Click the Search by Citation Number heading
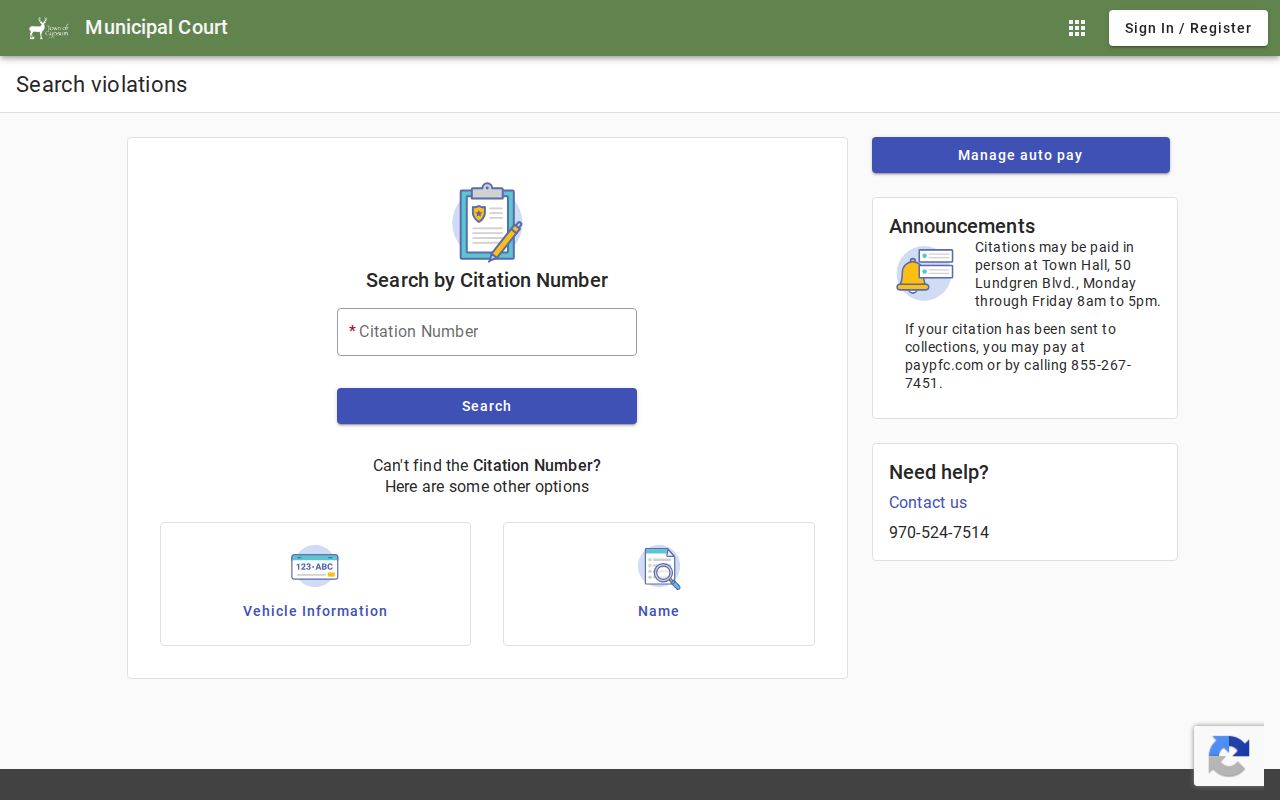Viewport: 1280px width, 800px height. [487, 280]
